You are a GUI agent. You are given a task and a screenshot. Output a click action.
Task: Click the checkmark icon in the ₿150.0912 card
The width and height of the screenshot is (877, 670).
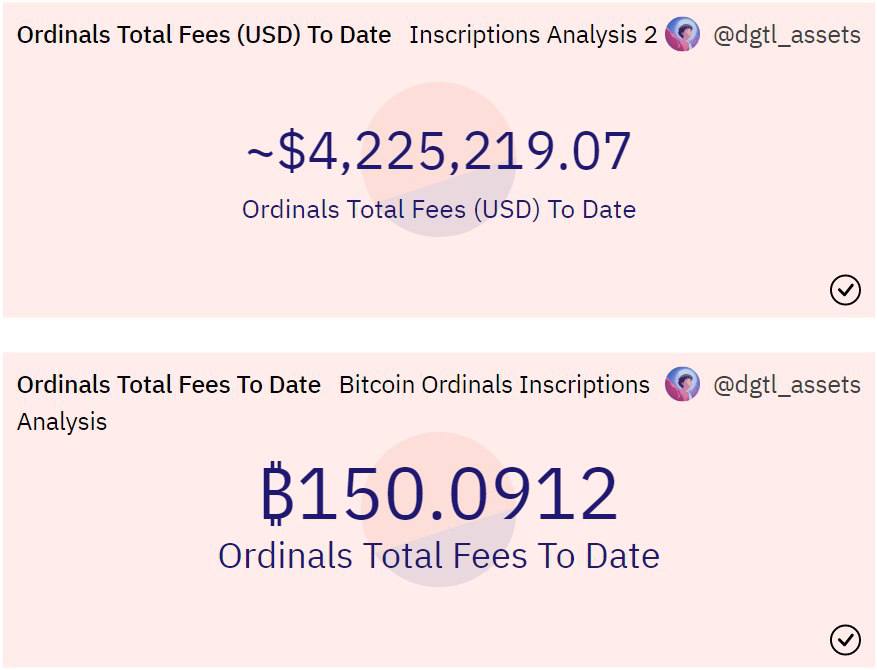pos(845,639)
